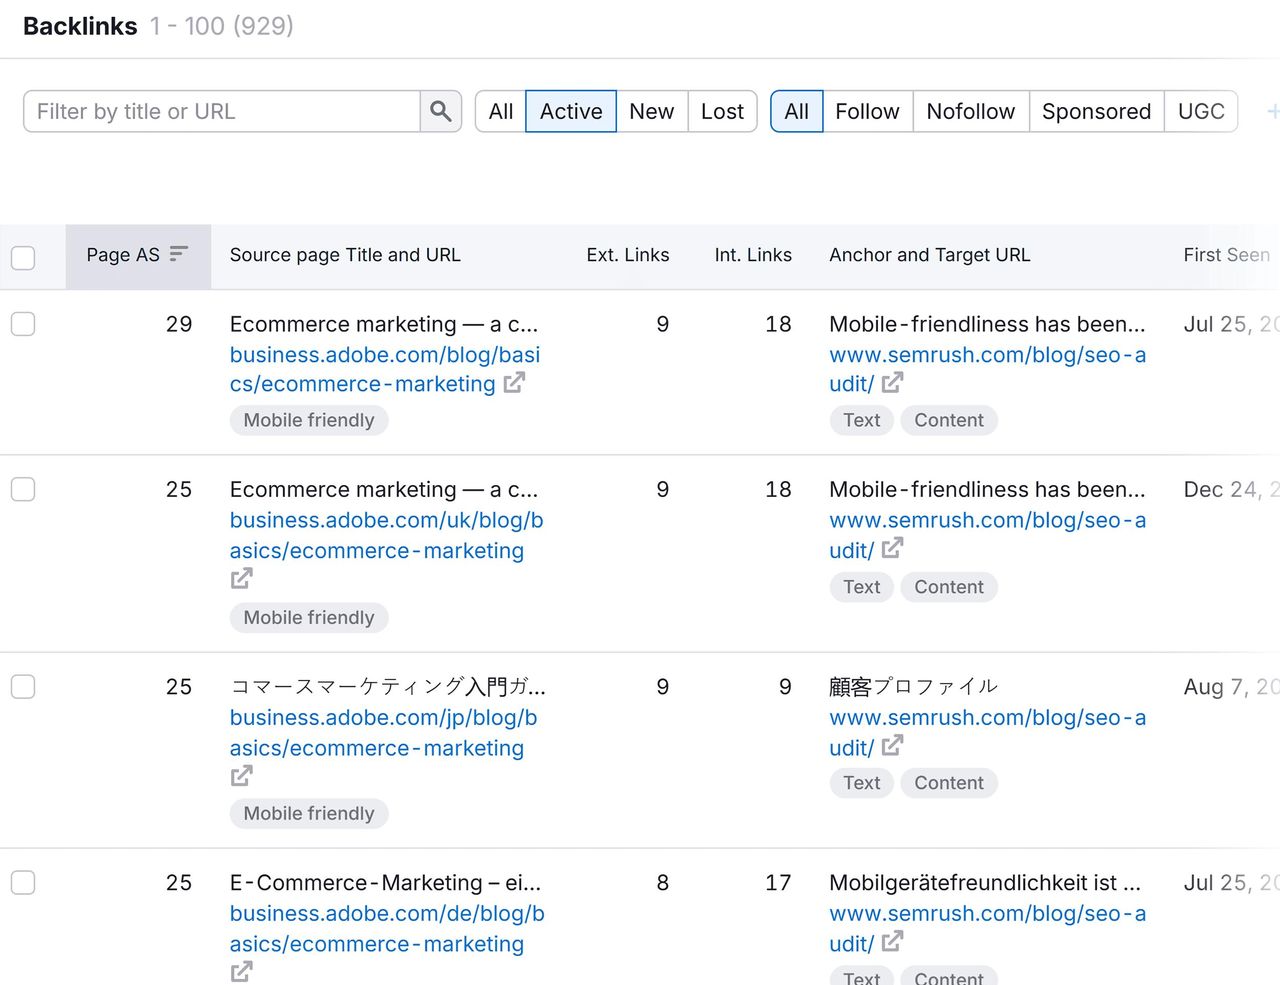Select the Lost filter tab

click(x=722, y=111)
